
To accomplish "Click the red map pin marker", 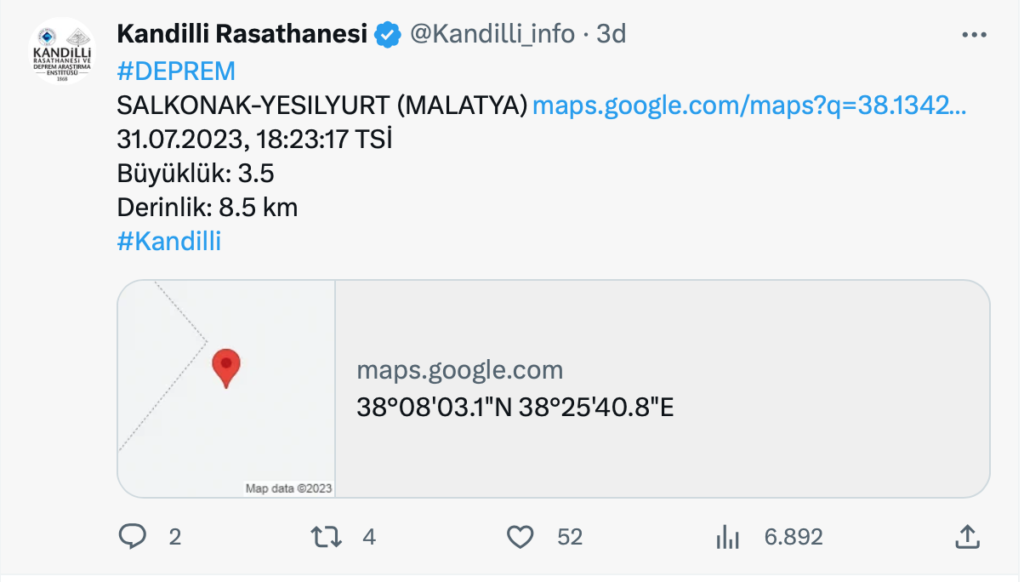I will click(x=226, y=367).
